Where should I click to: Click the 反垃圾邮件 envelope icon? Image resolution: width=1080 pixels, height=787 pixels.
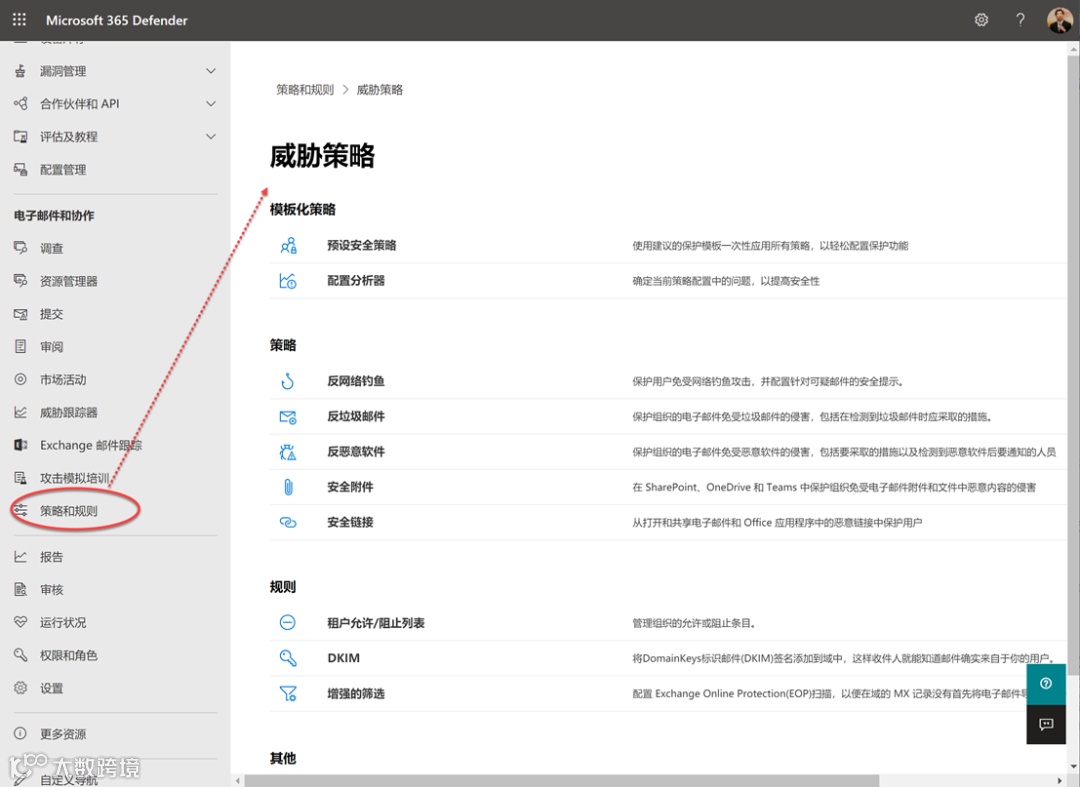point(288,417)
